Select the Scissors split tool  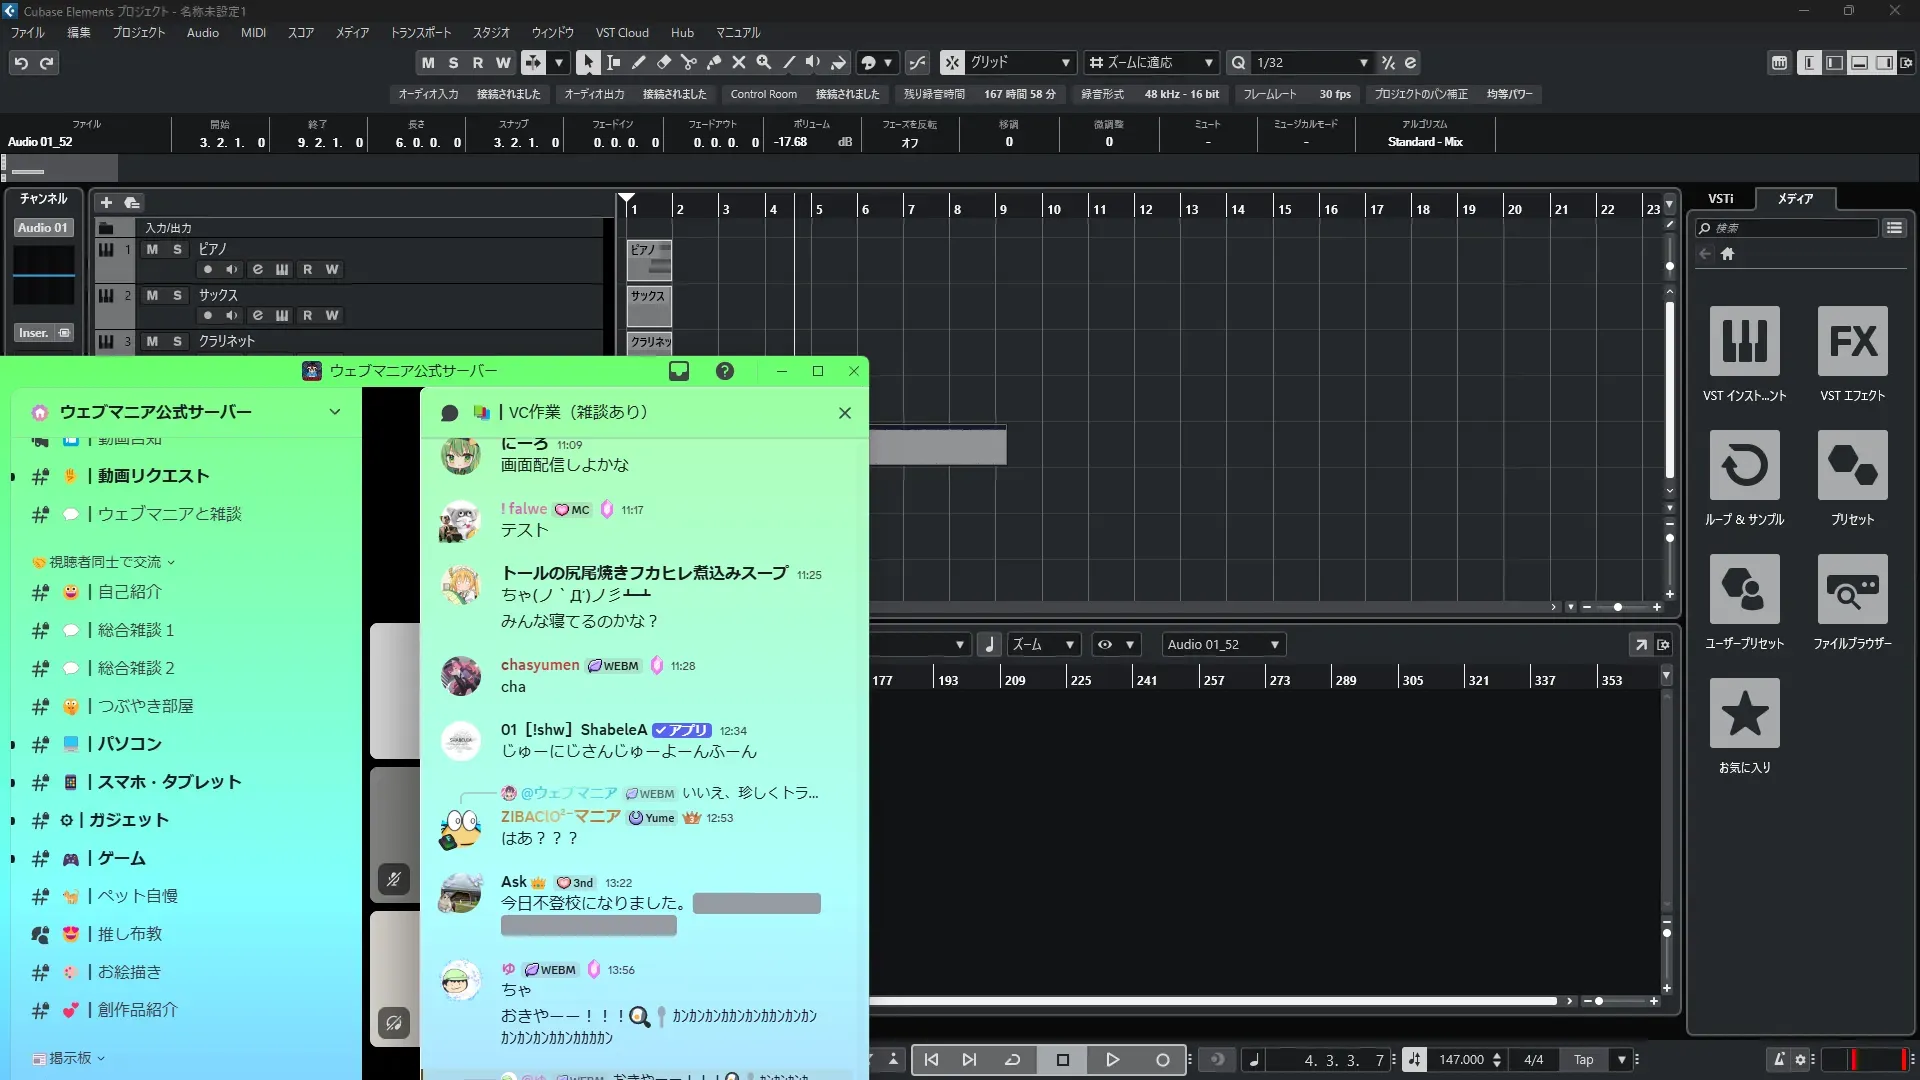689,62
